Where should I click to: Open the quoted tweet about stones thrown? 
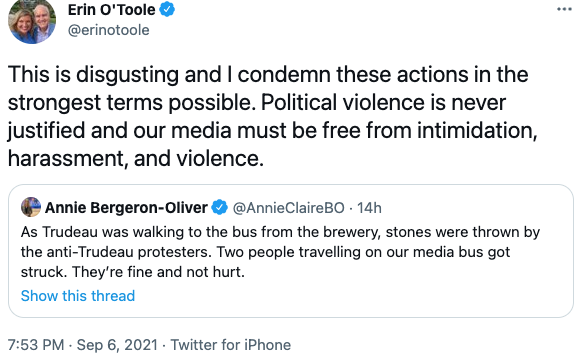291,251
